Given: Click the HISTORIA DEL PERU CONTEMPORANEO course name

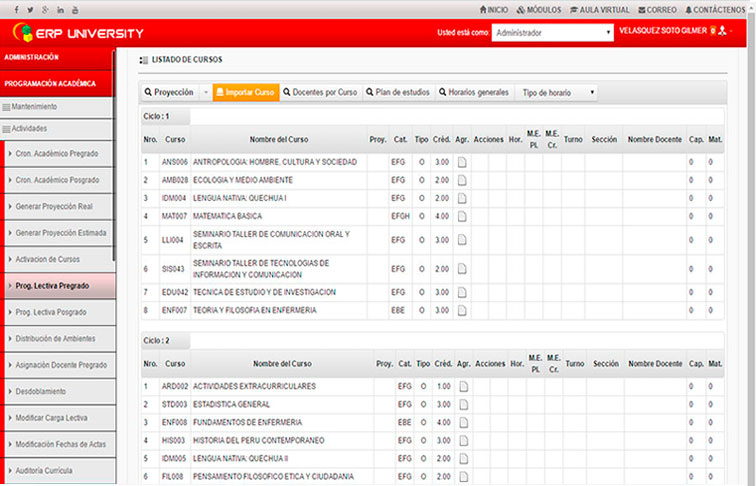Looking at the screenshot, I should click(258, 441).
